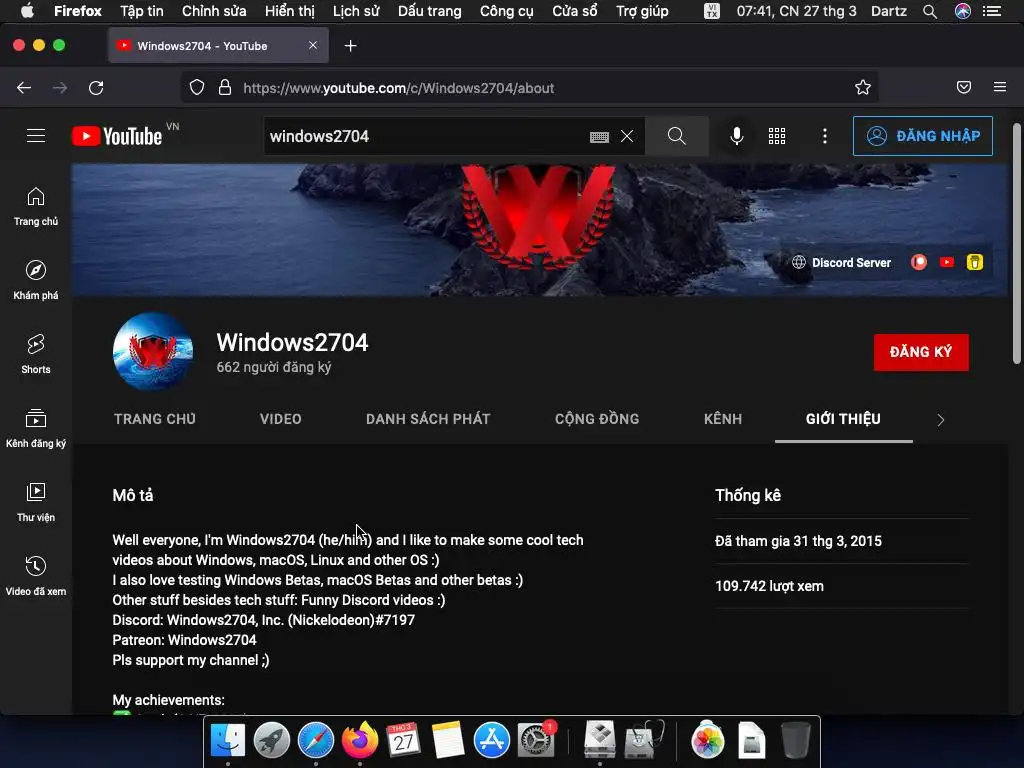Click the 109.742 lượt xem statistic
The image size is (1024, 768).
769,586
